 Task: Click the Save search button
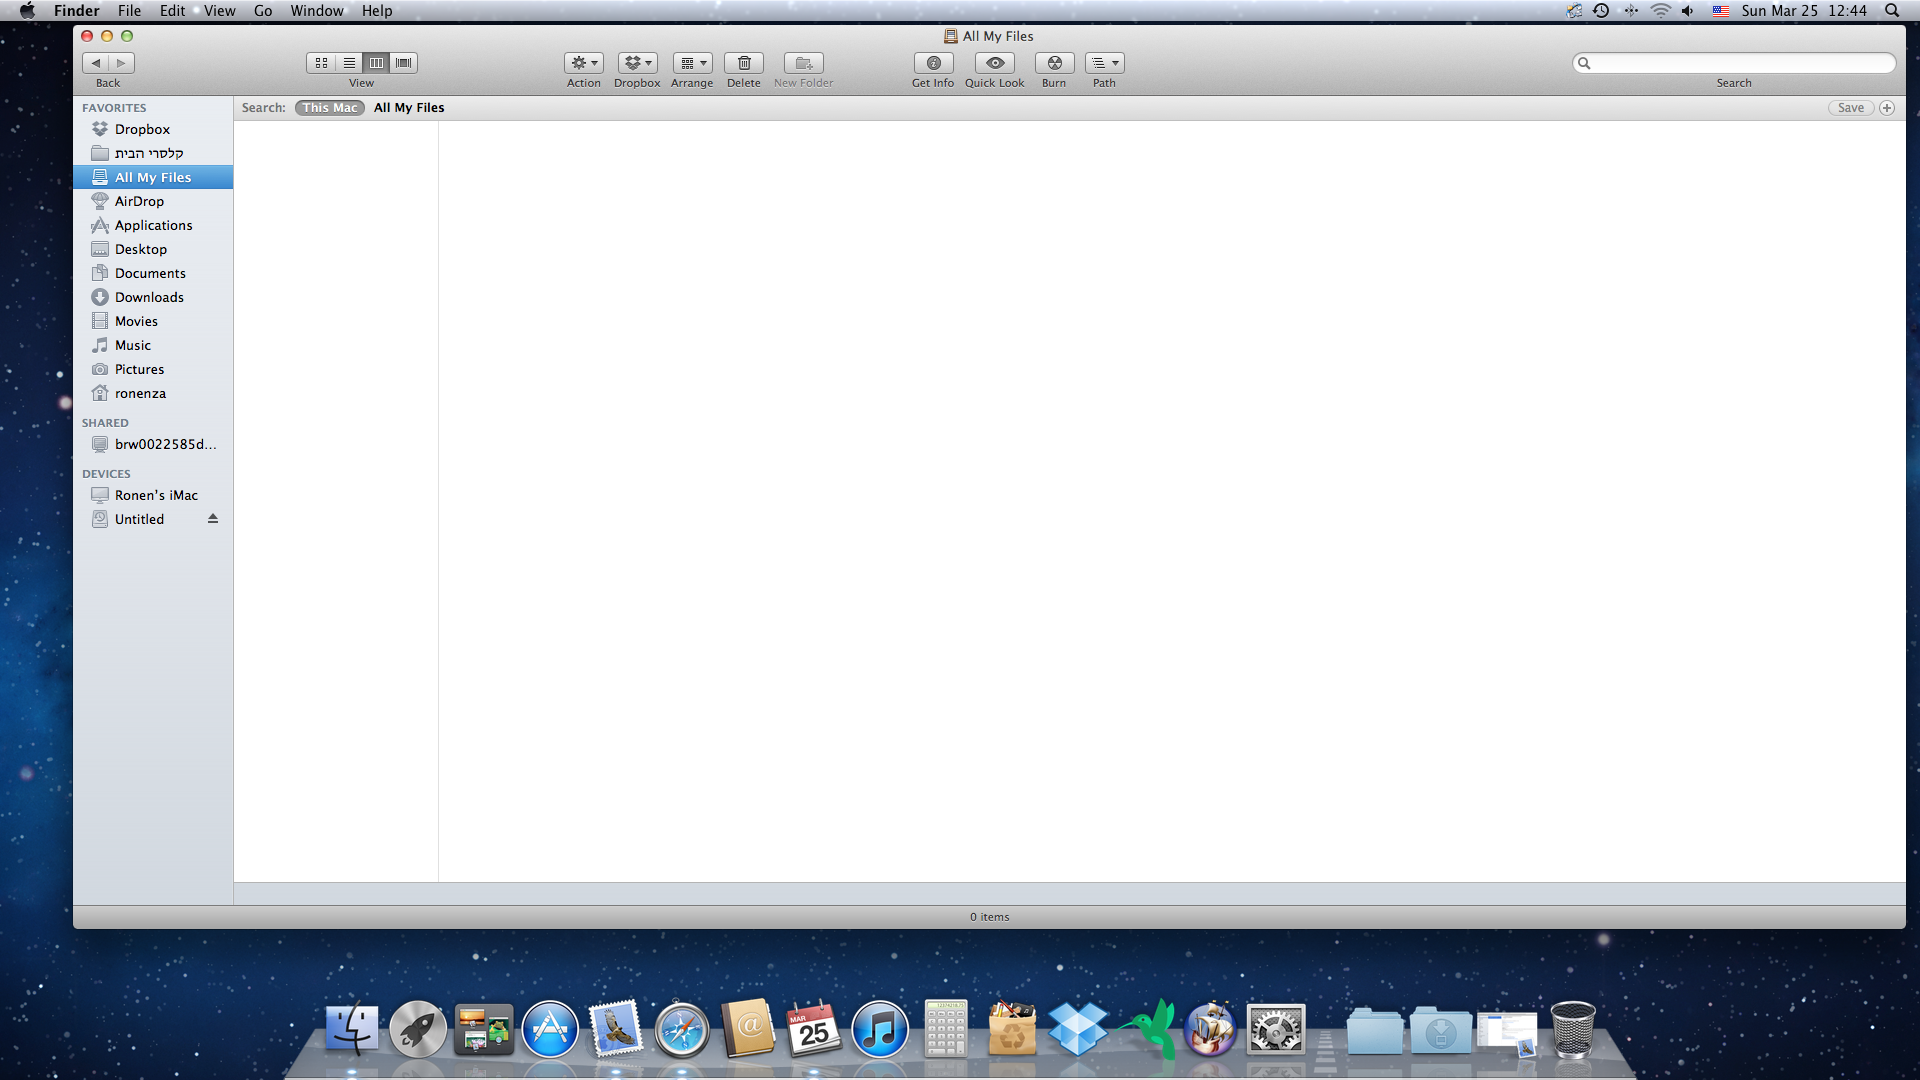1850,108
